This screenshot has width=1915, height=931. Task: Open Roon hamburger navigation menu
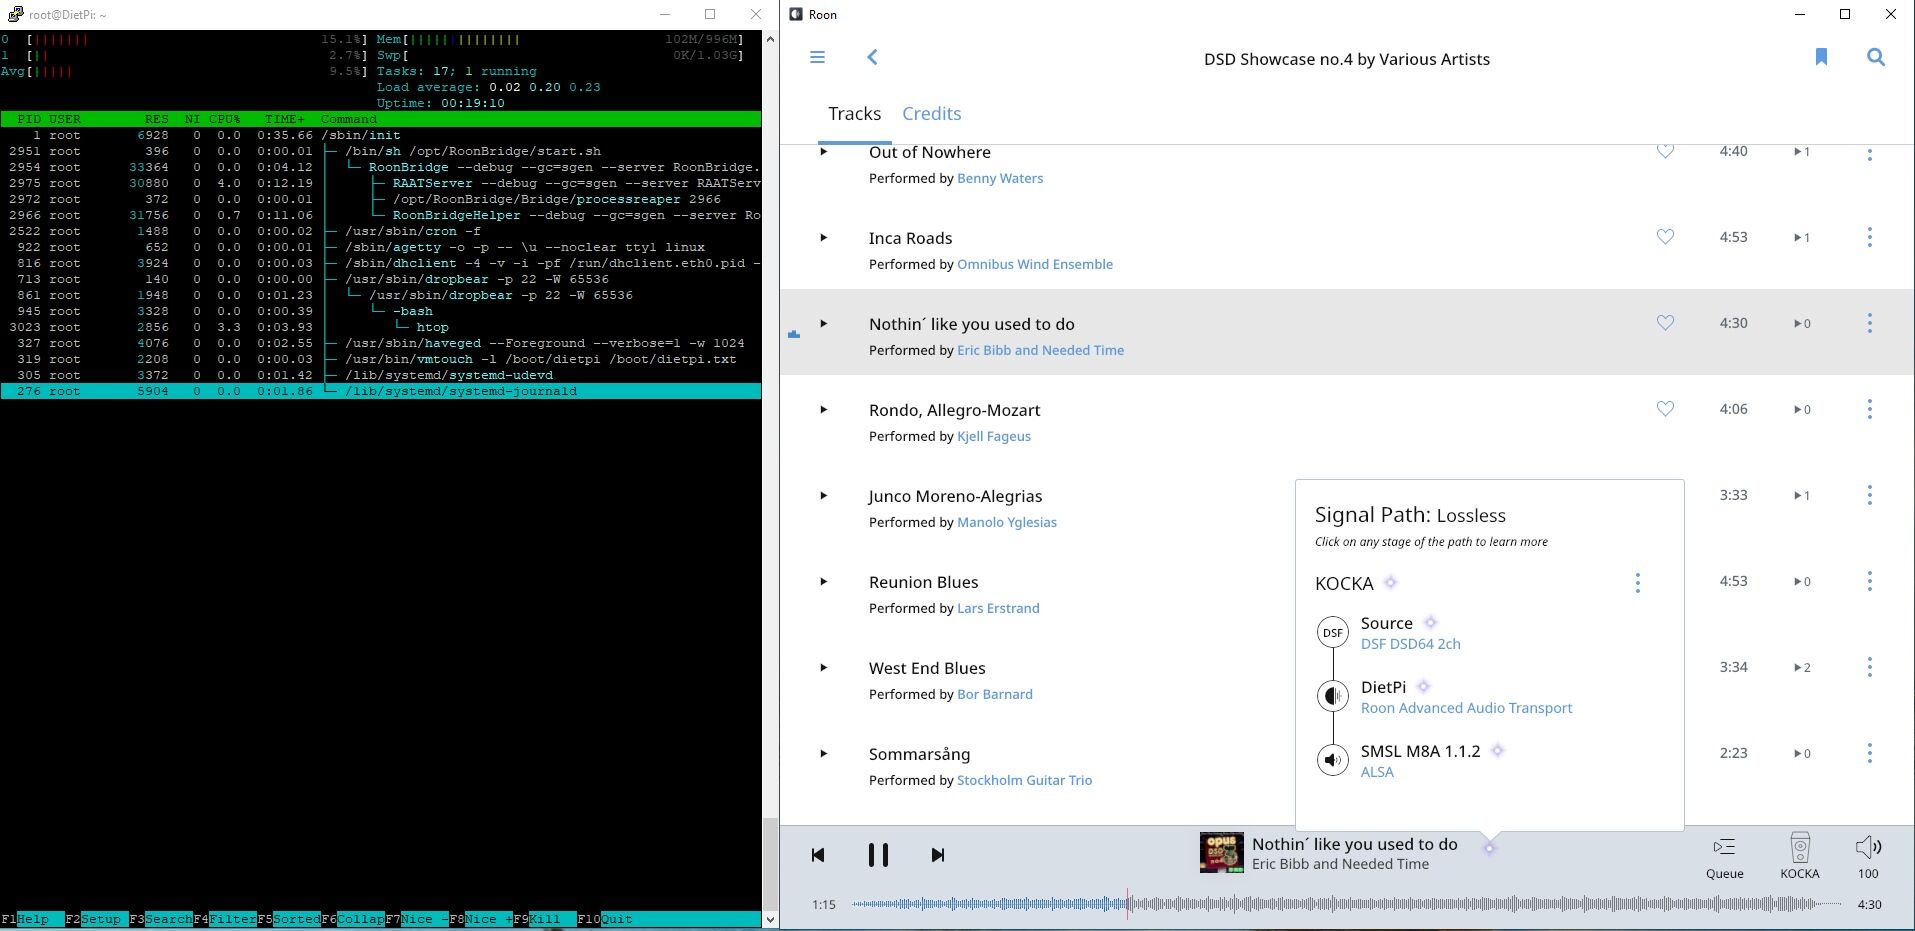point(817,57)
